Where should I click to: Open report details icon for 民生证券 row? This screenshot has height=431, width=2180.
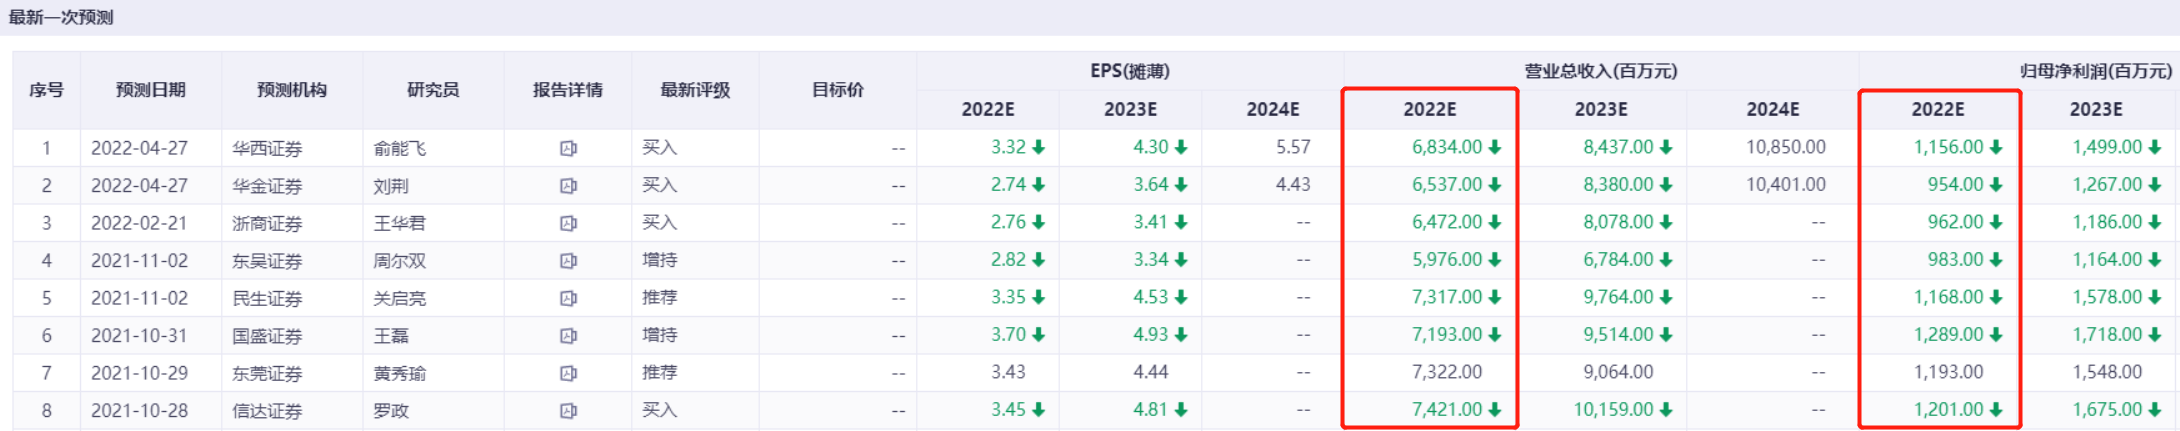(568, 298)
